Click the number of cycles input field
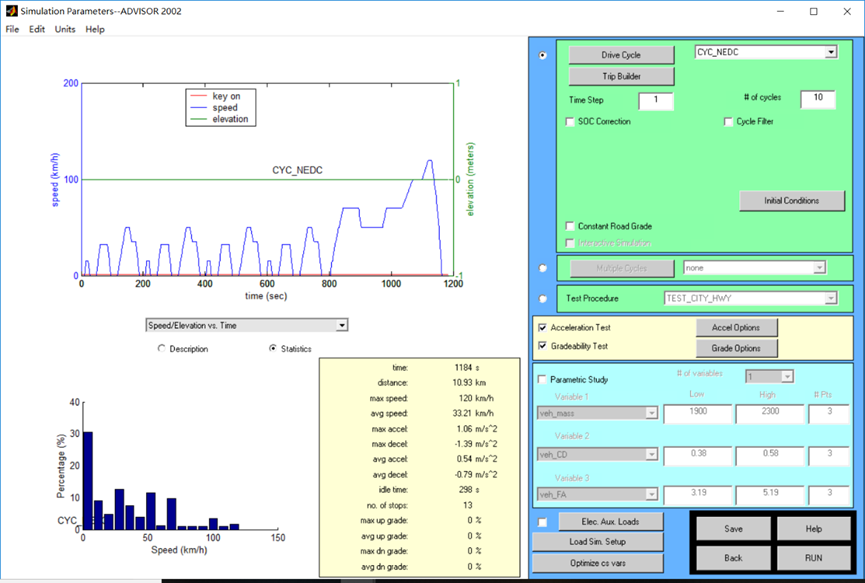The width and height of the screenshot is (865, 583). pos(817,98)
